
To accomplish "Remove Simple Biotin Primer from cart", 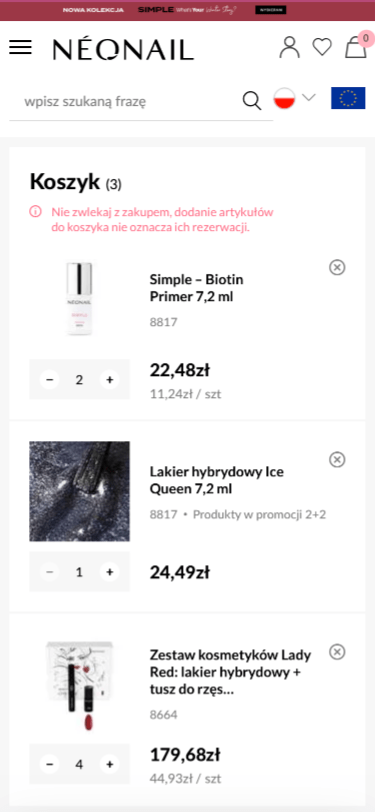I will point(337,267).
